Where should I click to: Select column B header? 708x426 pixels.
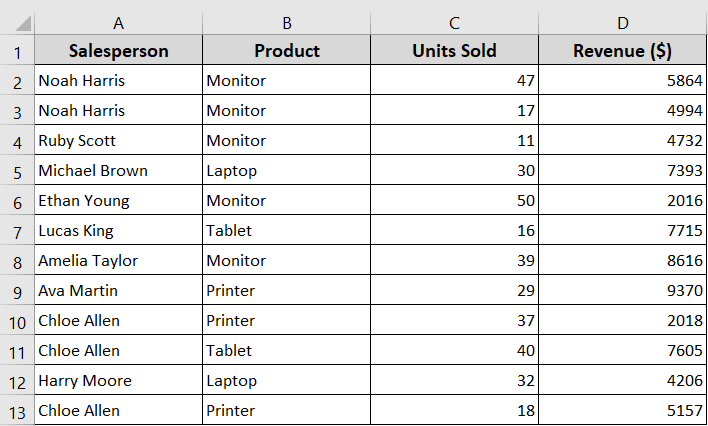point(287,23)
